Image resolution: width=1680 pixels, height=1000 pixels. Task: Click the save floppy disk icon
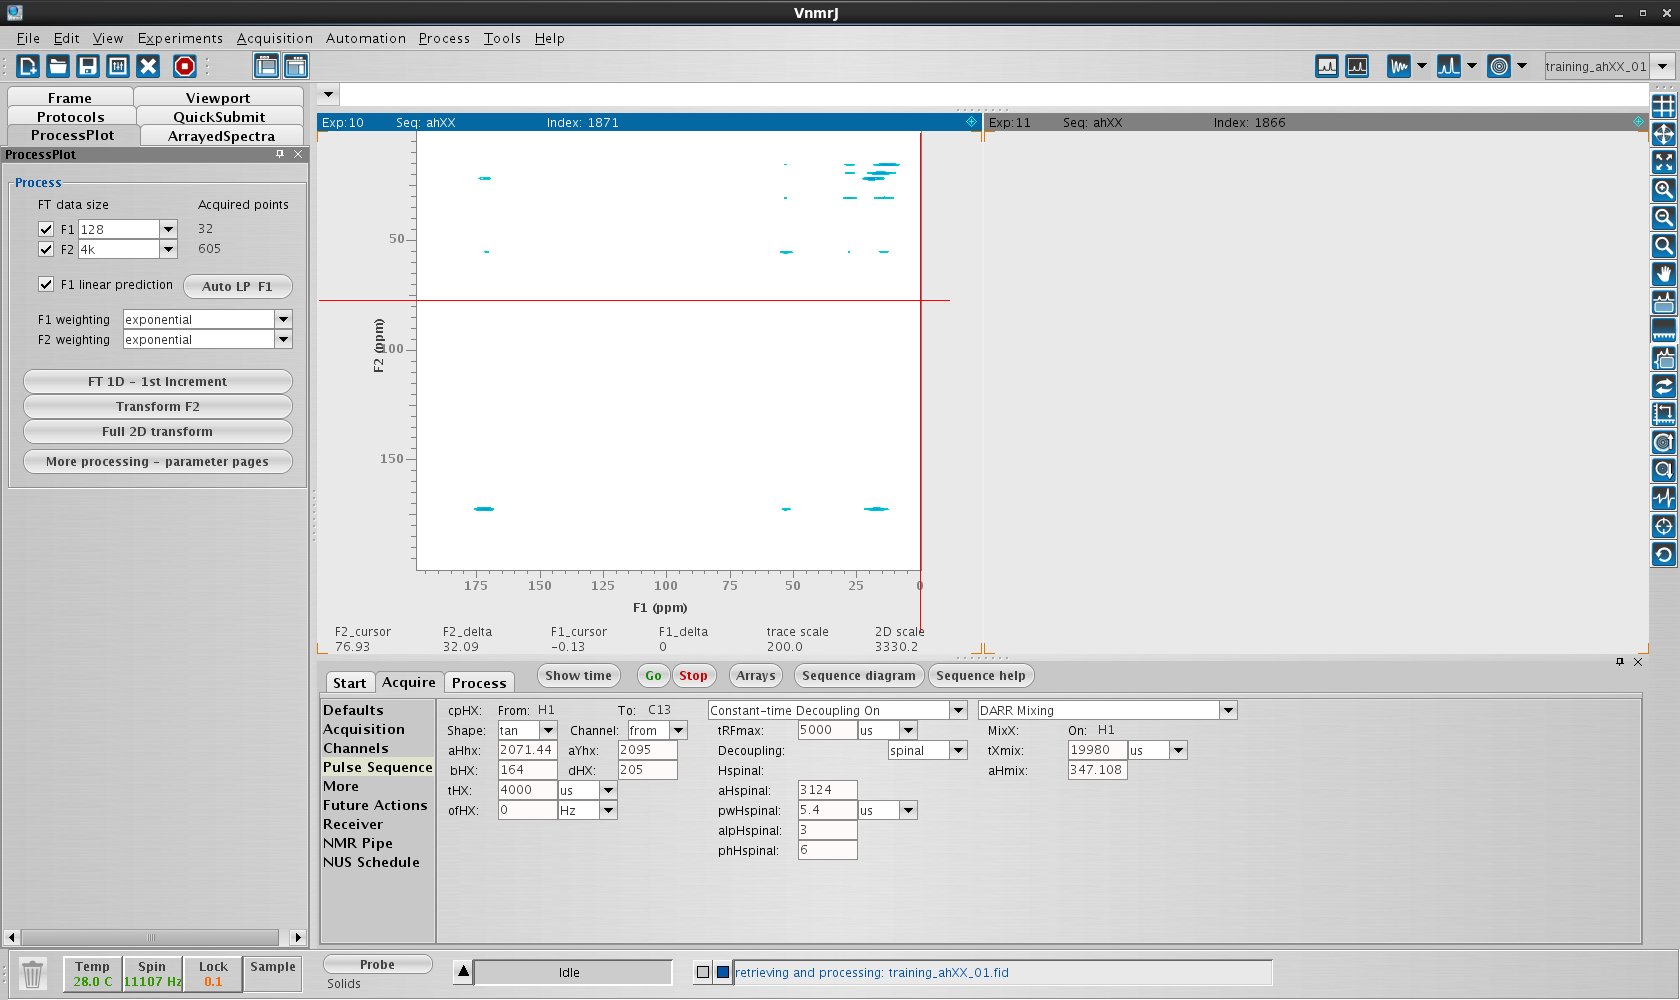tap(88, 66)
